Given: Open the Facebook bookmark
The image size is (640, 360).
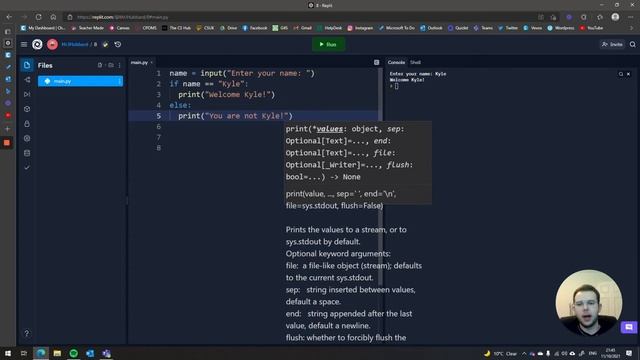Looking at the screenshot, I should point(255,28).
